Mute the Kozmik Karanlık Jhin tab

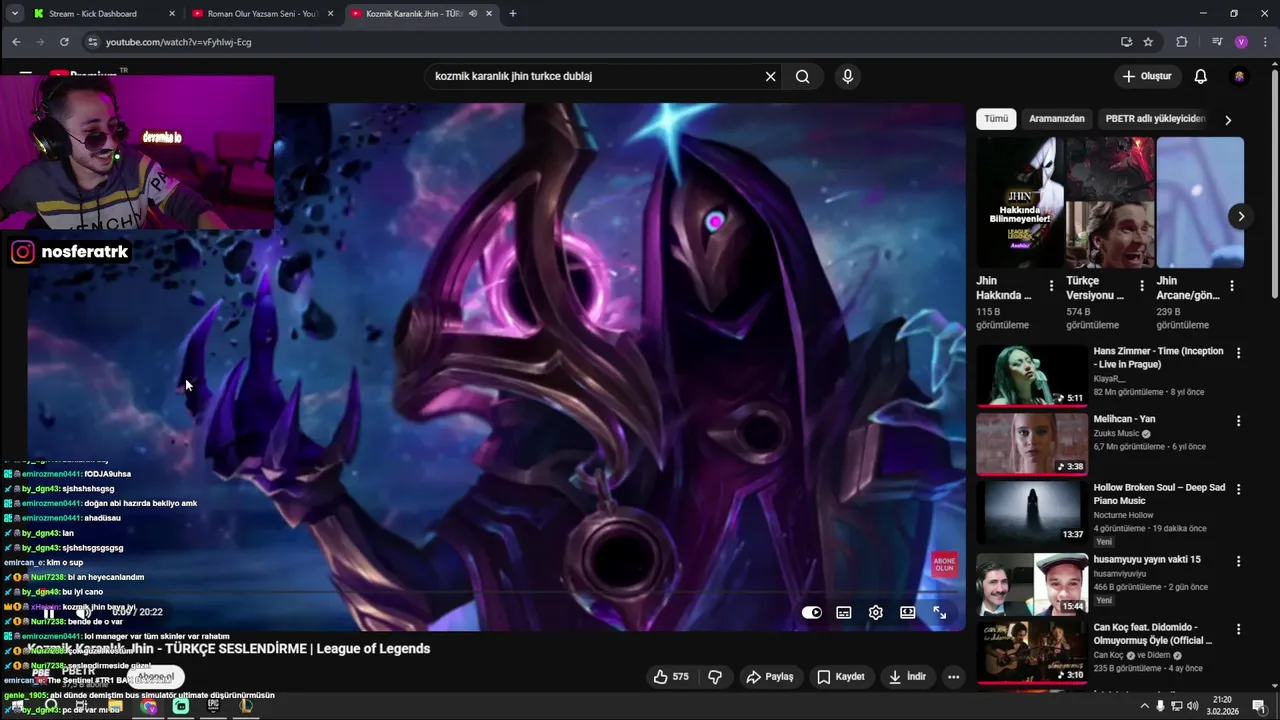click(x=473, y=14)
